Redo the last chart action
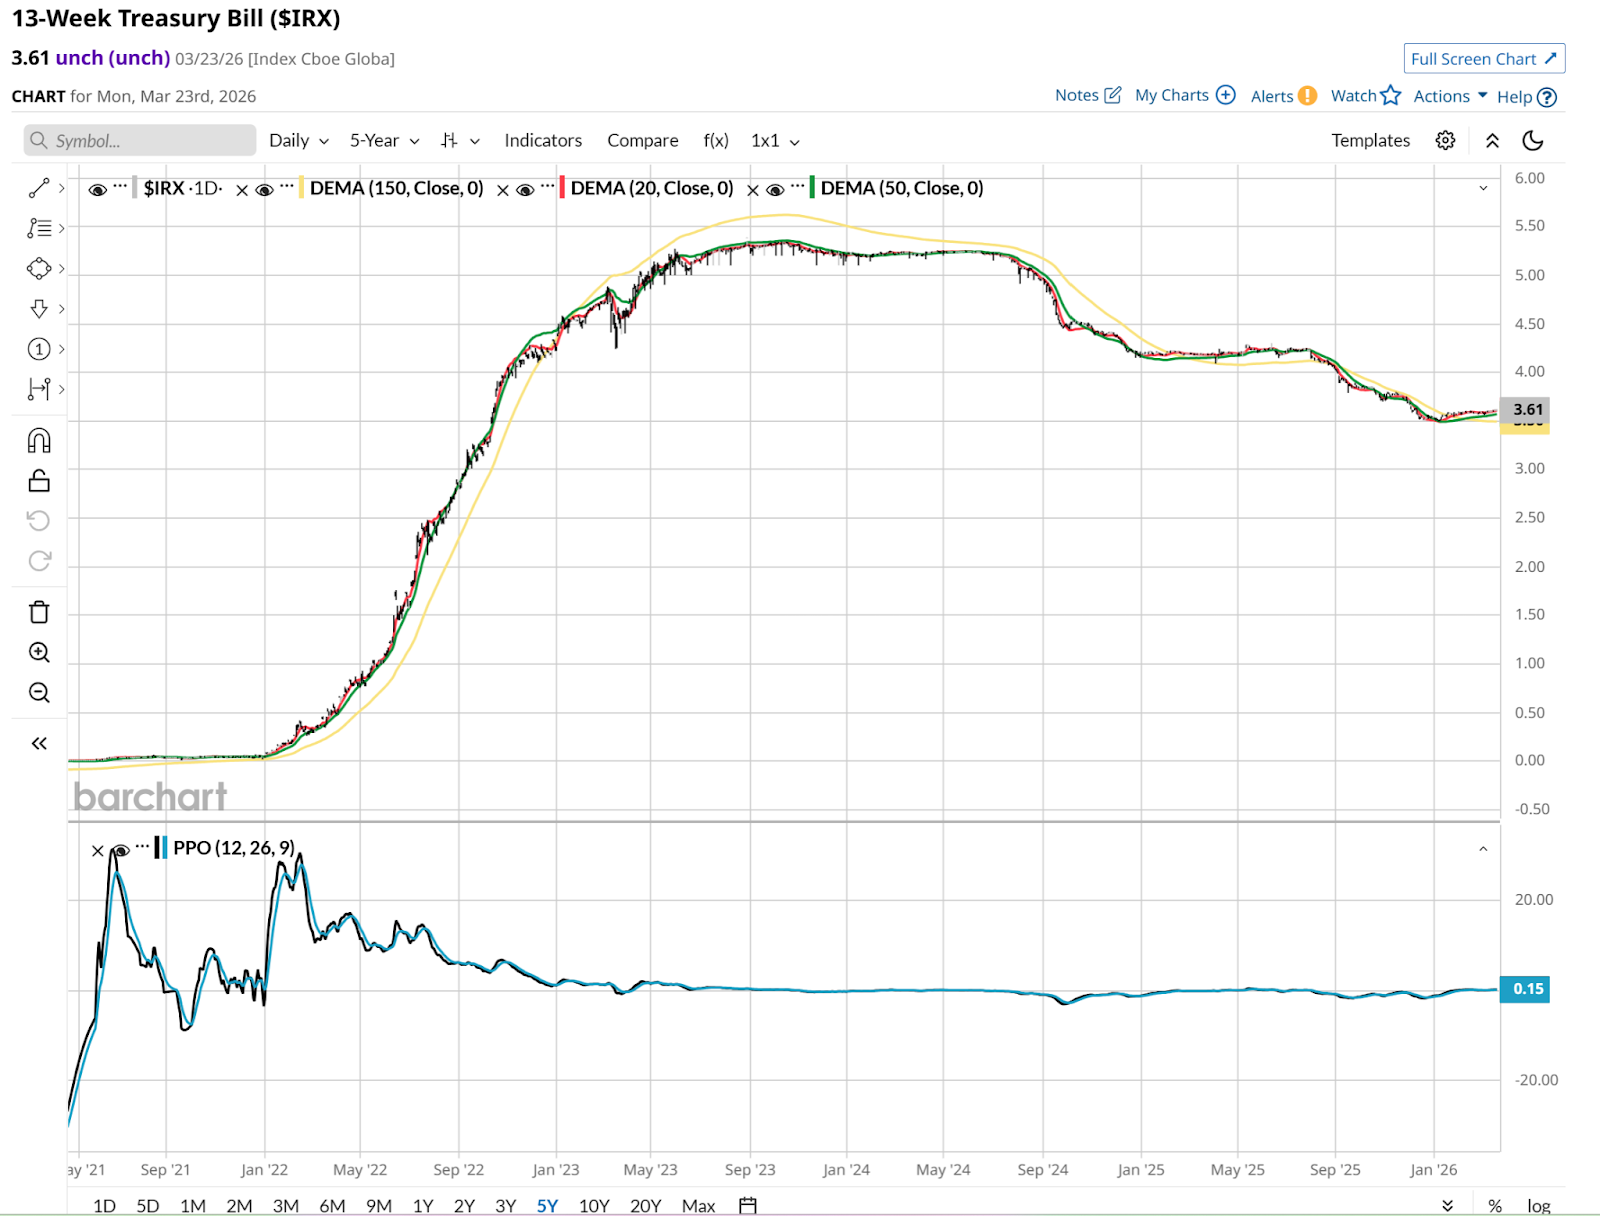1600x1216 pixels. point(39,560)
